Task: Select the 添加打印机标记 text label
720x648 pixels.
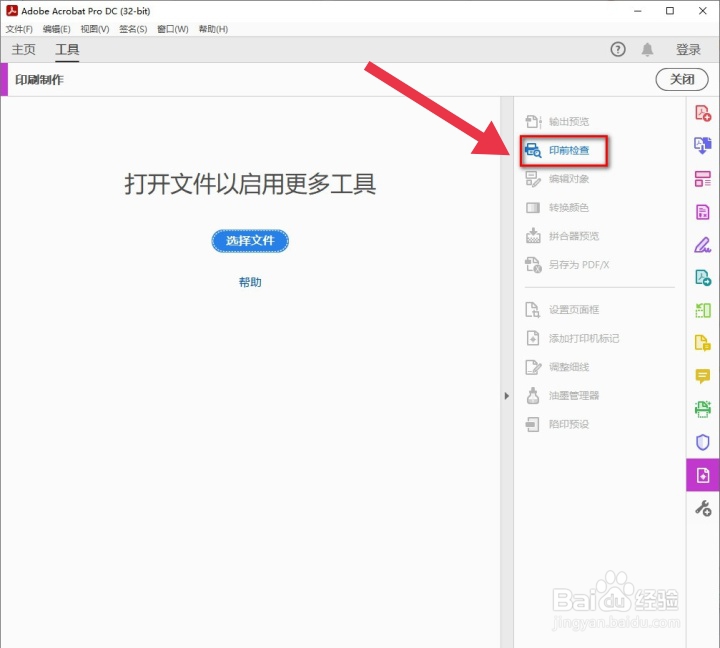Action: tap(584, 338)
